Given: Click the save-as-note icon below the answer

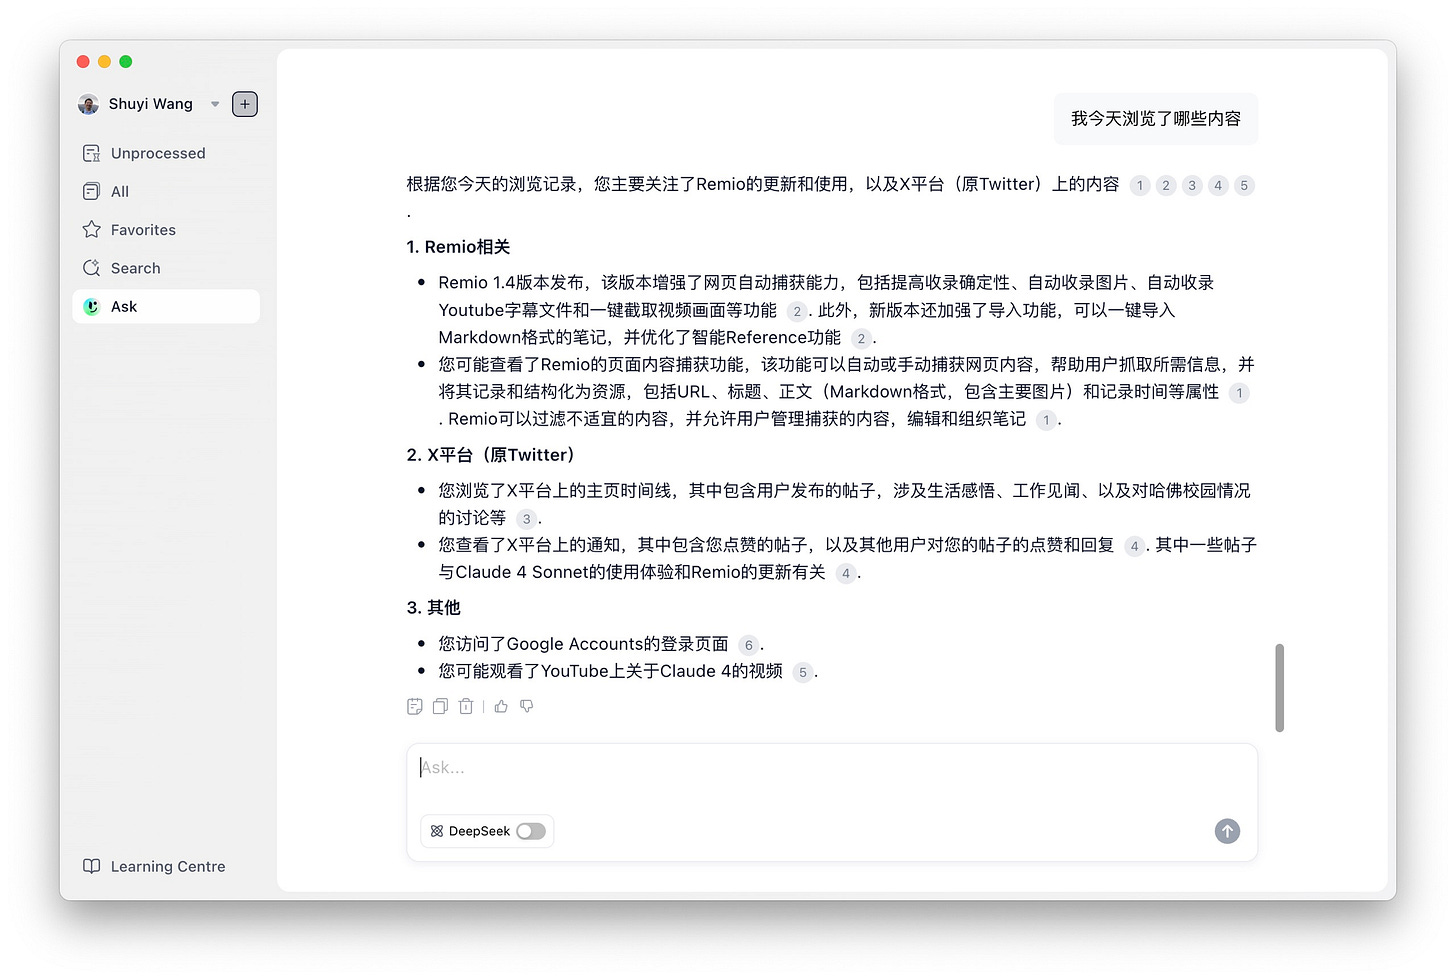Looking at the screenshot, I should coord(415,706).
